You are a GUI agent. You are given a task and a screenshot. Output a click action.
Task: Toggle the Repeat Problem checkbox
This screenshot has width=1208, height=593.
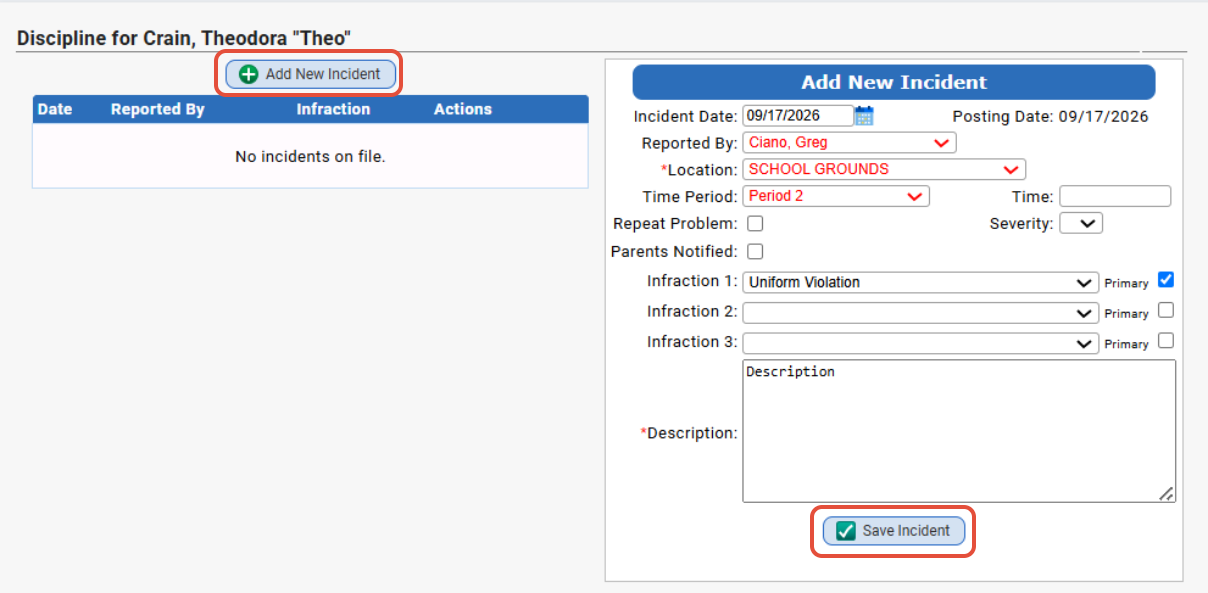[756, 223]
